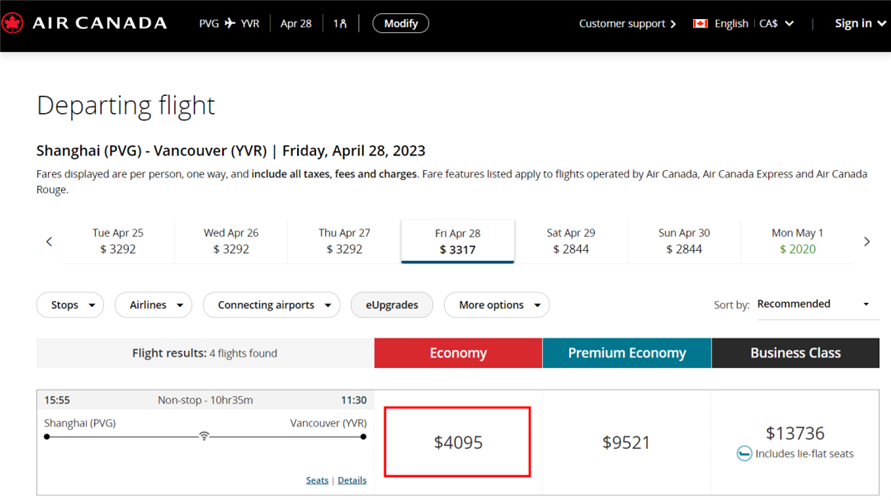Open the Sort by Recommended dropdown
This screenshot has height=500, width=891.
[813, 304]
